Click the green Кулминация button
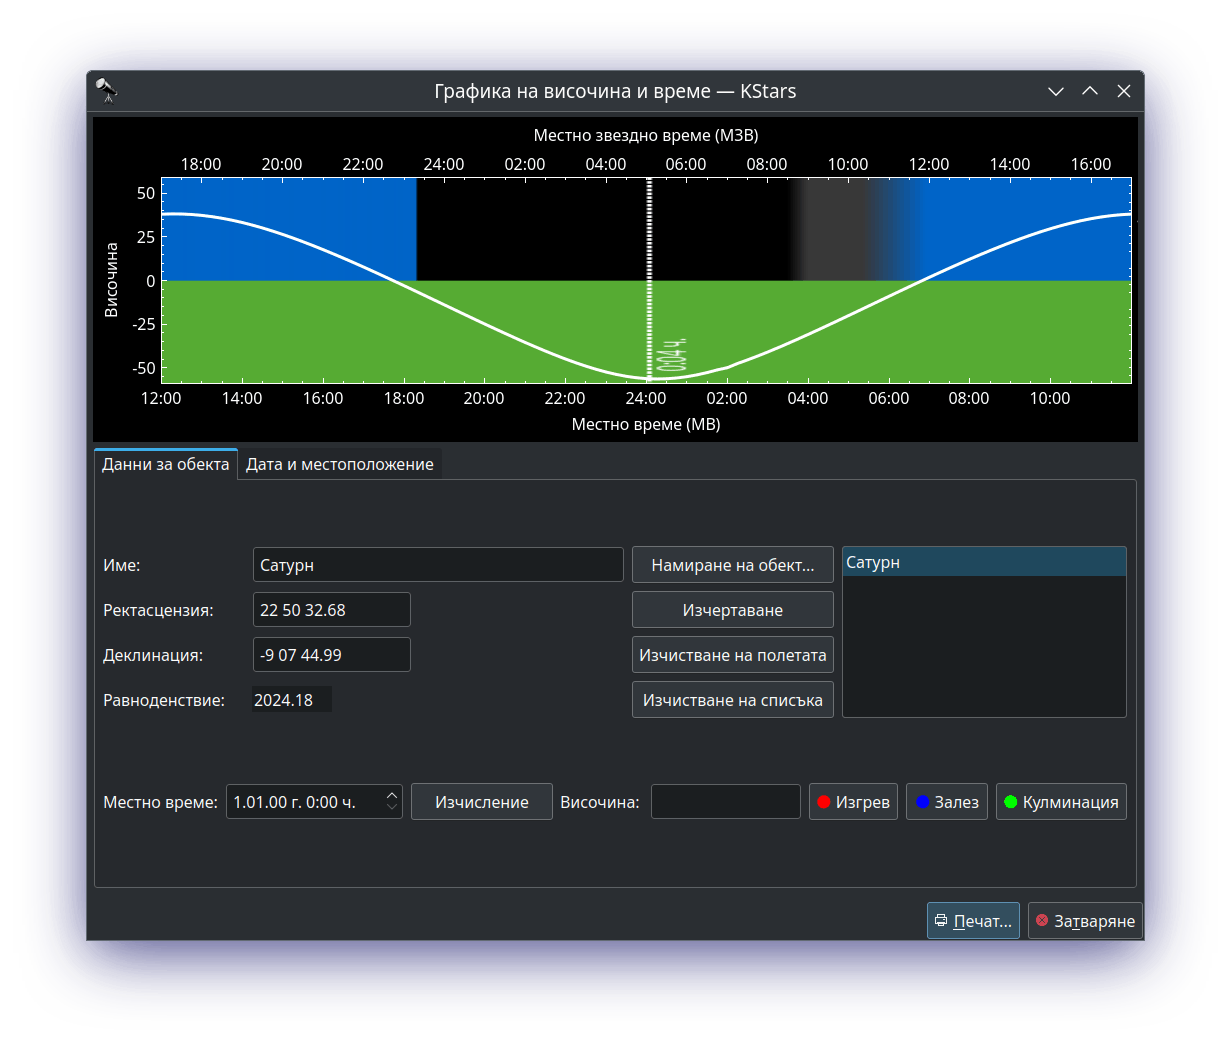Screen dimensions: 1231x1043 [1060, 802]
